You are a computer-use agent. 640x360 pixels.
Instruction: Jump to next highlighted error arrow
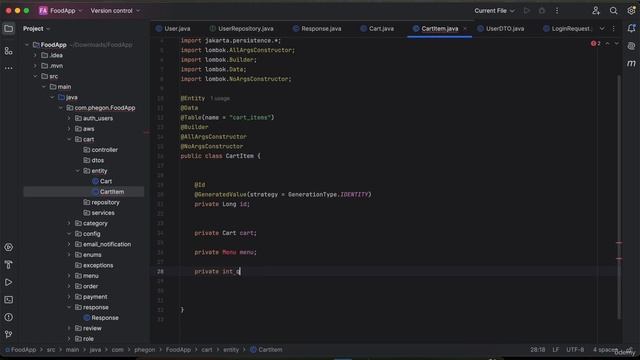click(616, 43)
